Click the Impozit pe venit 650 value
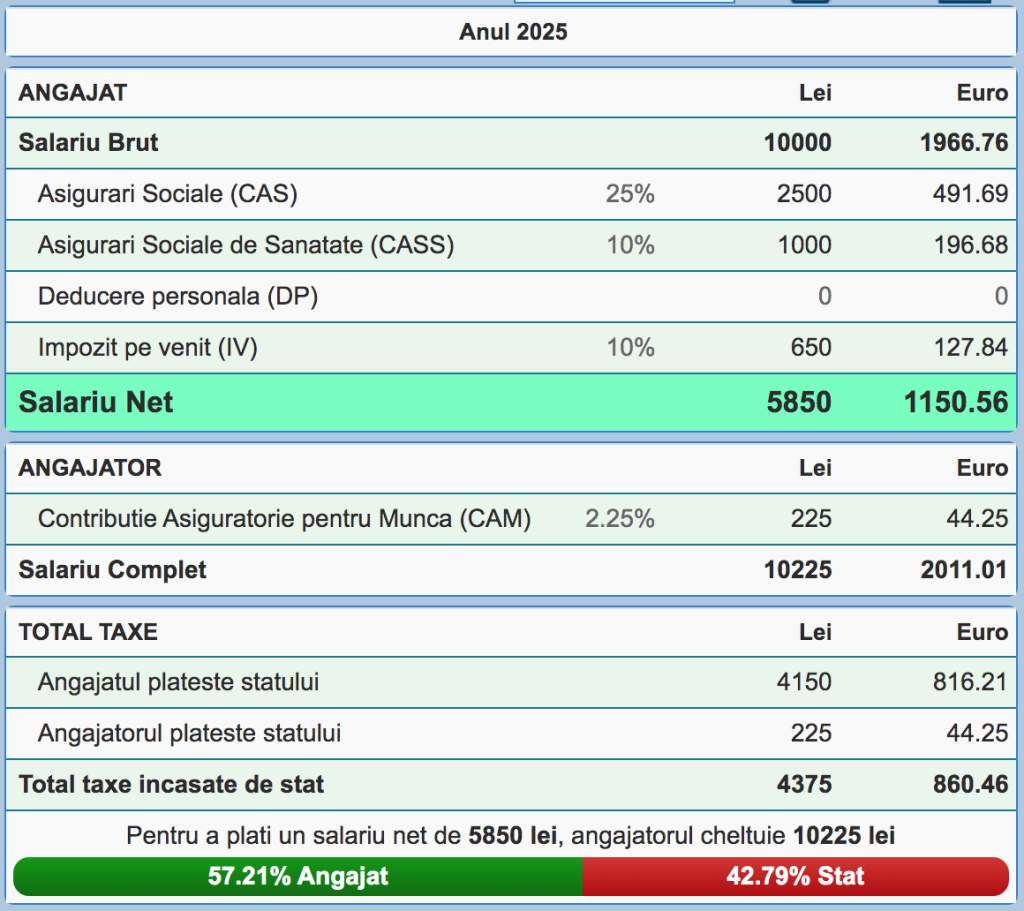The height and width of the screenshot is (911, 1024). coord(811,348)
